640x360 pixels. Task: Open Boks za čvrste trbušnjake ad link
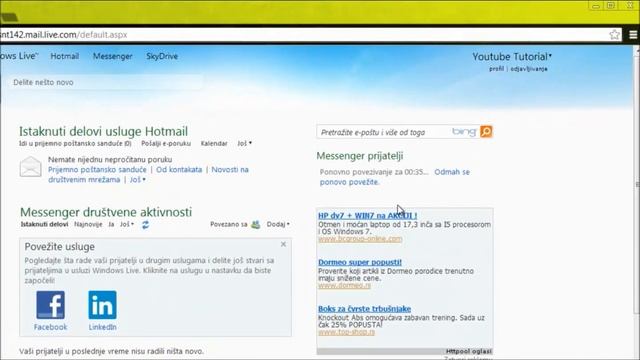pos(364,309)
